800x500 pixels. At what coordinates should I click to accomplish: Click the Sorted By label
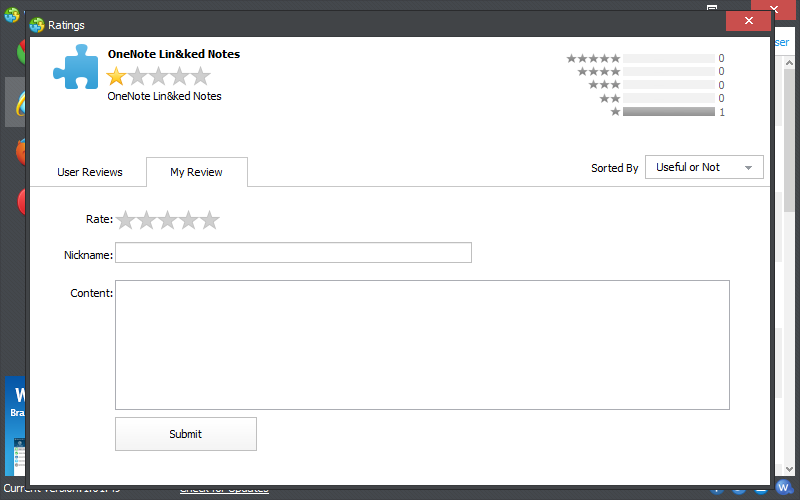(615, 168)
